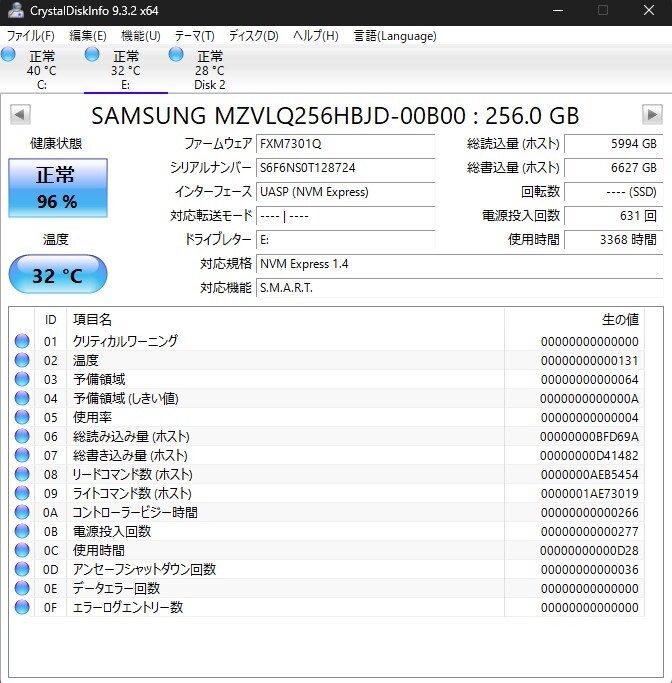
Task: Click the 生の値 column header
Action: click(x=574, y=320)
